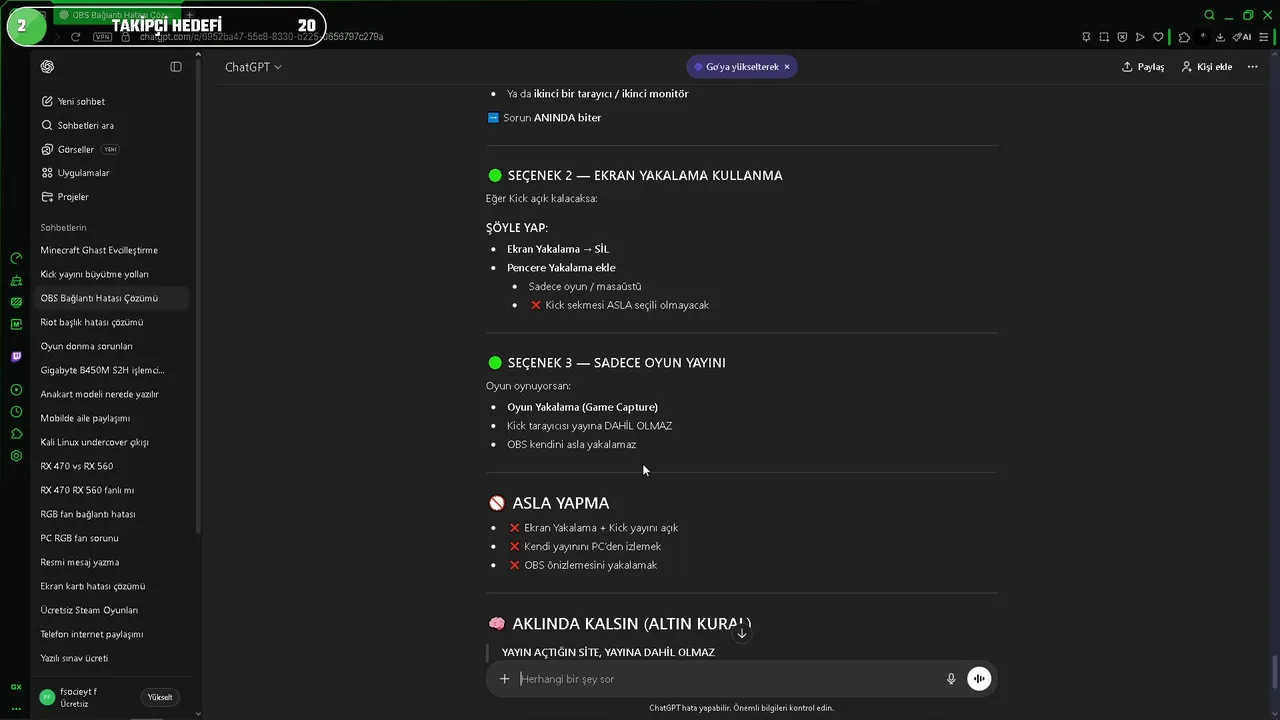Screen dimensions: 1280x720
Task: Open Sohbetleri ara to search chats
Action: (x=77, y=125)
